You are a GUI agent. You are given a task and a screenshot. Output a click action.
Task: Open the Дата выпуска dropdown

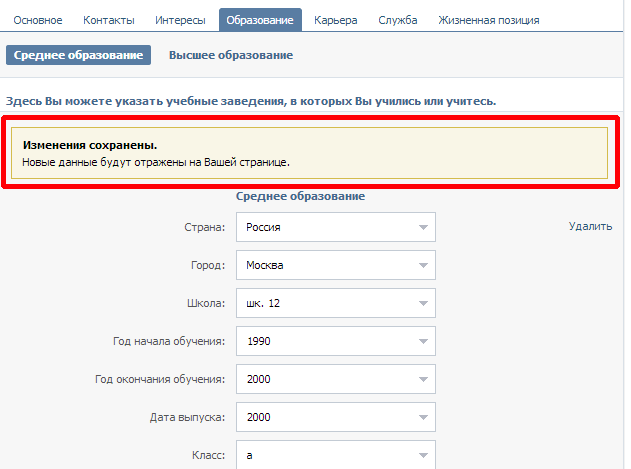click(336, 417)
